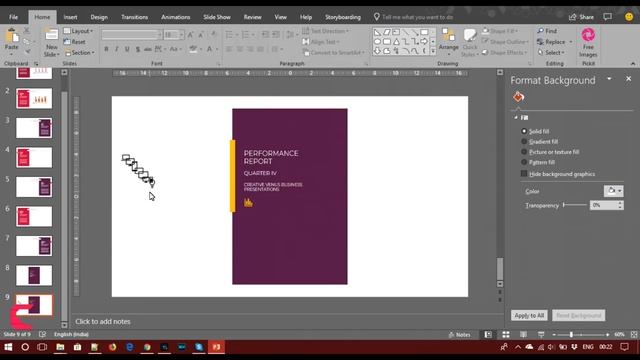Open the comments pane icon
The height and width of the screenshot is (360, 640).
pyautogui.click(x=608, y=17)
